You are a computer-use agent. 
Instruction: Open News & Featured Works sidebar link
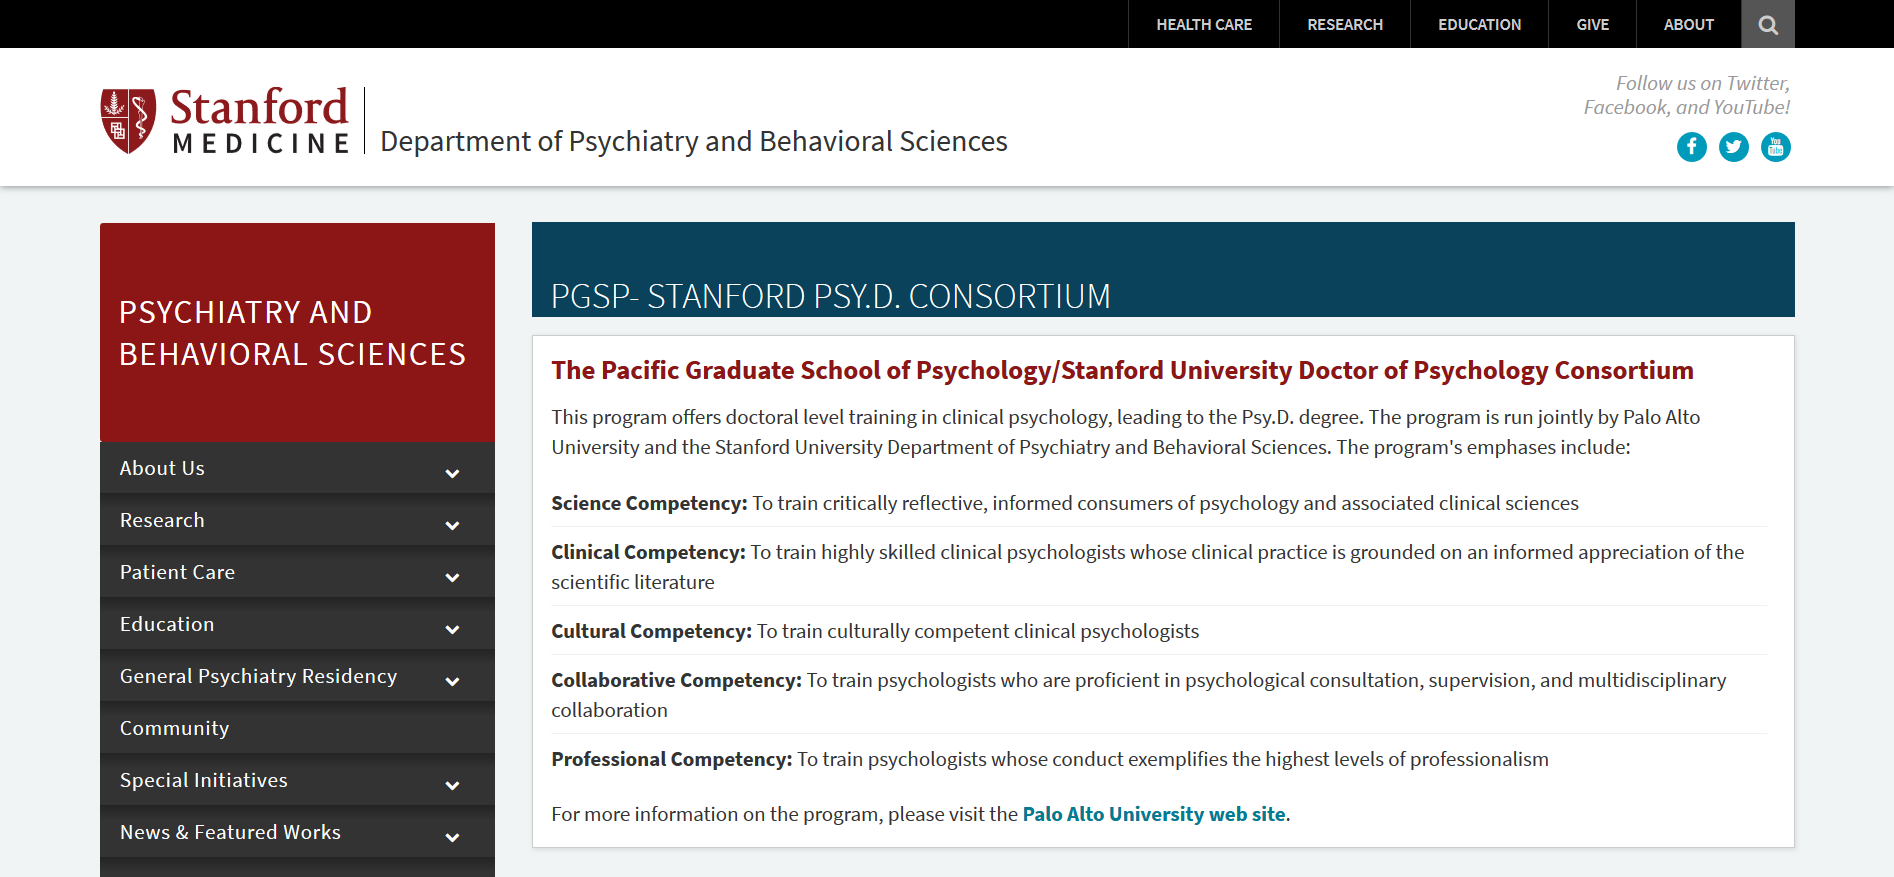coord(230,832)
